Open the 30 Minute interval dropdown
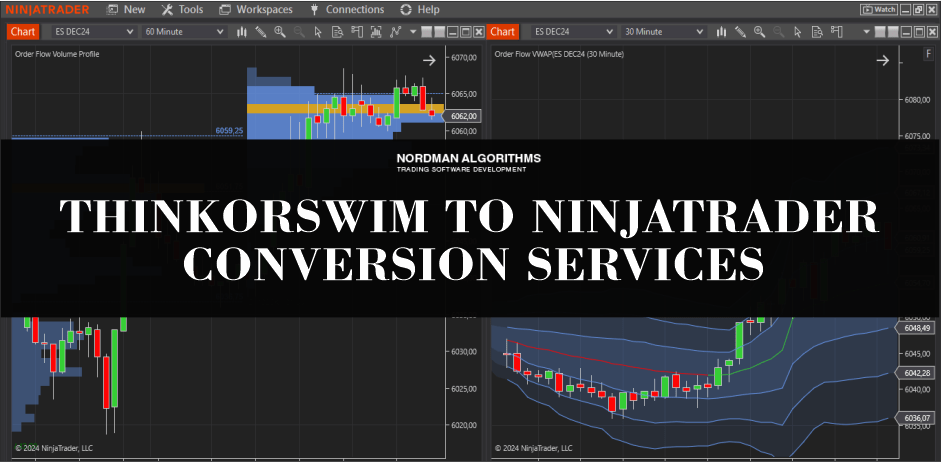This screenshot has height=462, width=941. click(664, 32)
